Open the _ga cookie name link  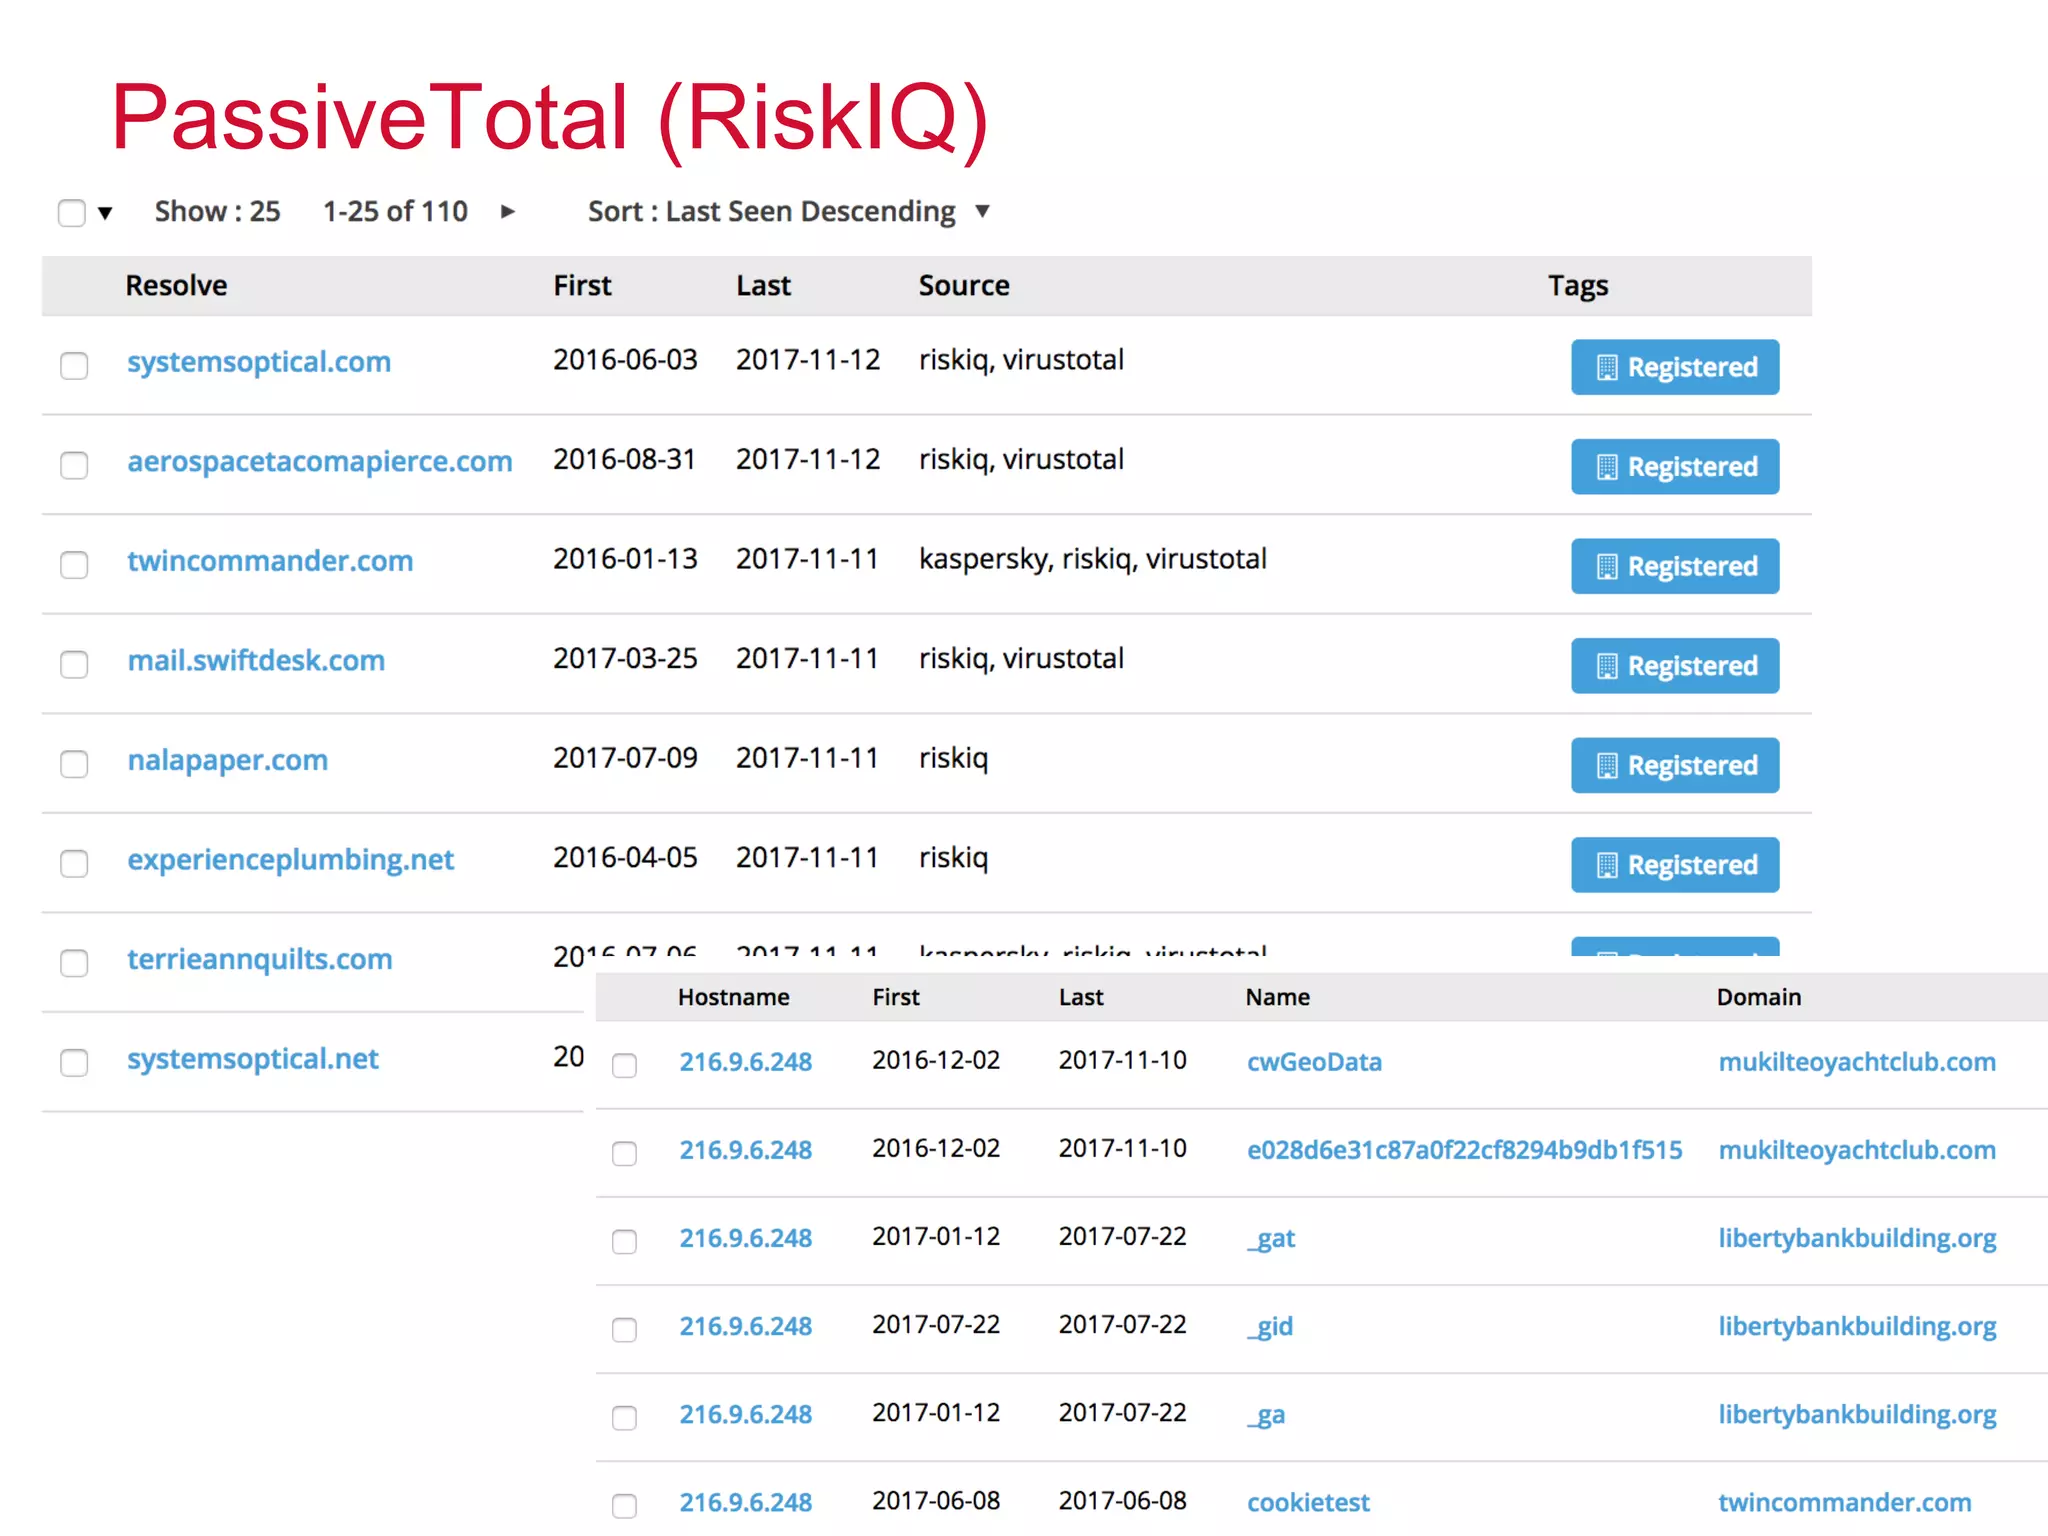(1266, 1414)
